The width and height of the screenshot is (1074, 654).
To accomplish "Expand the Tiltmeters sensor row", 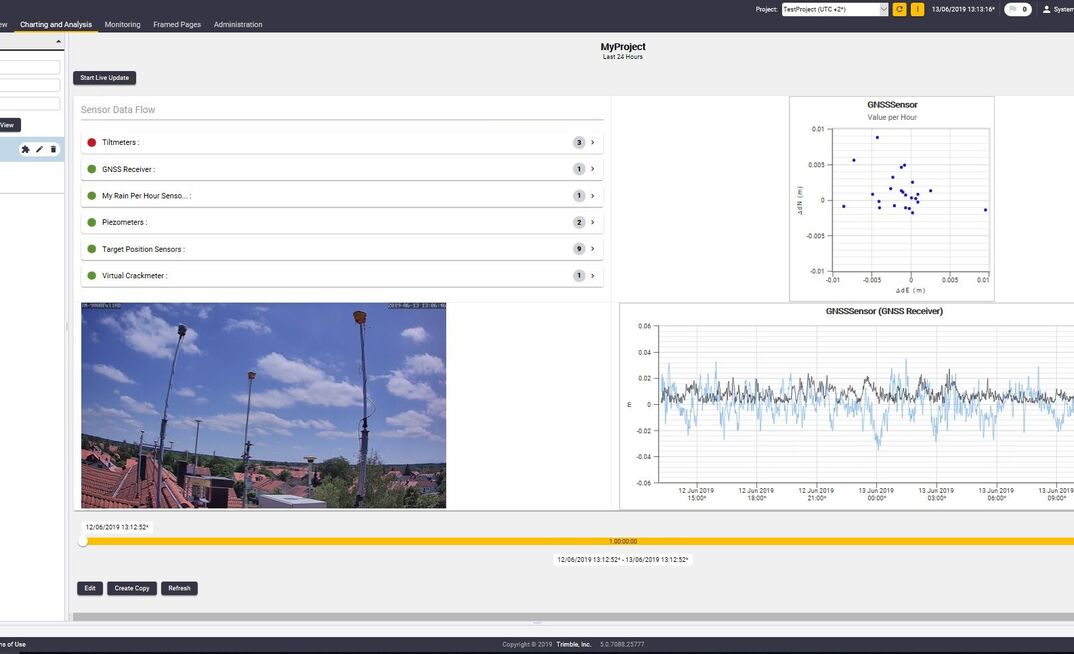I will [x=592, y=142].
